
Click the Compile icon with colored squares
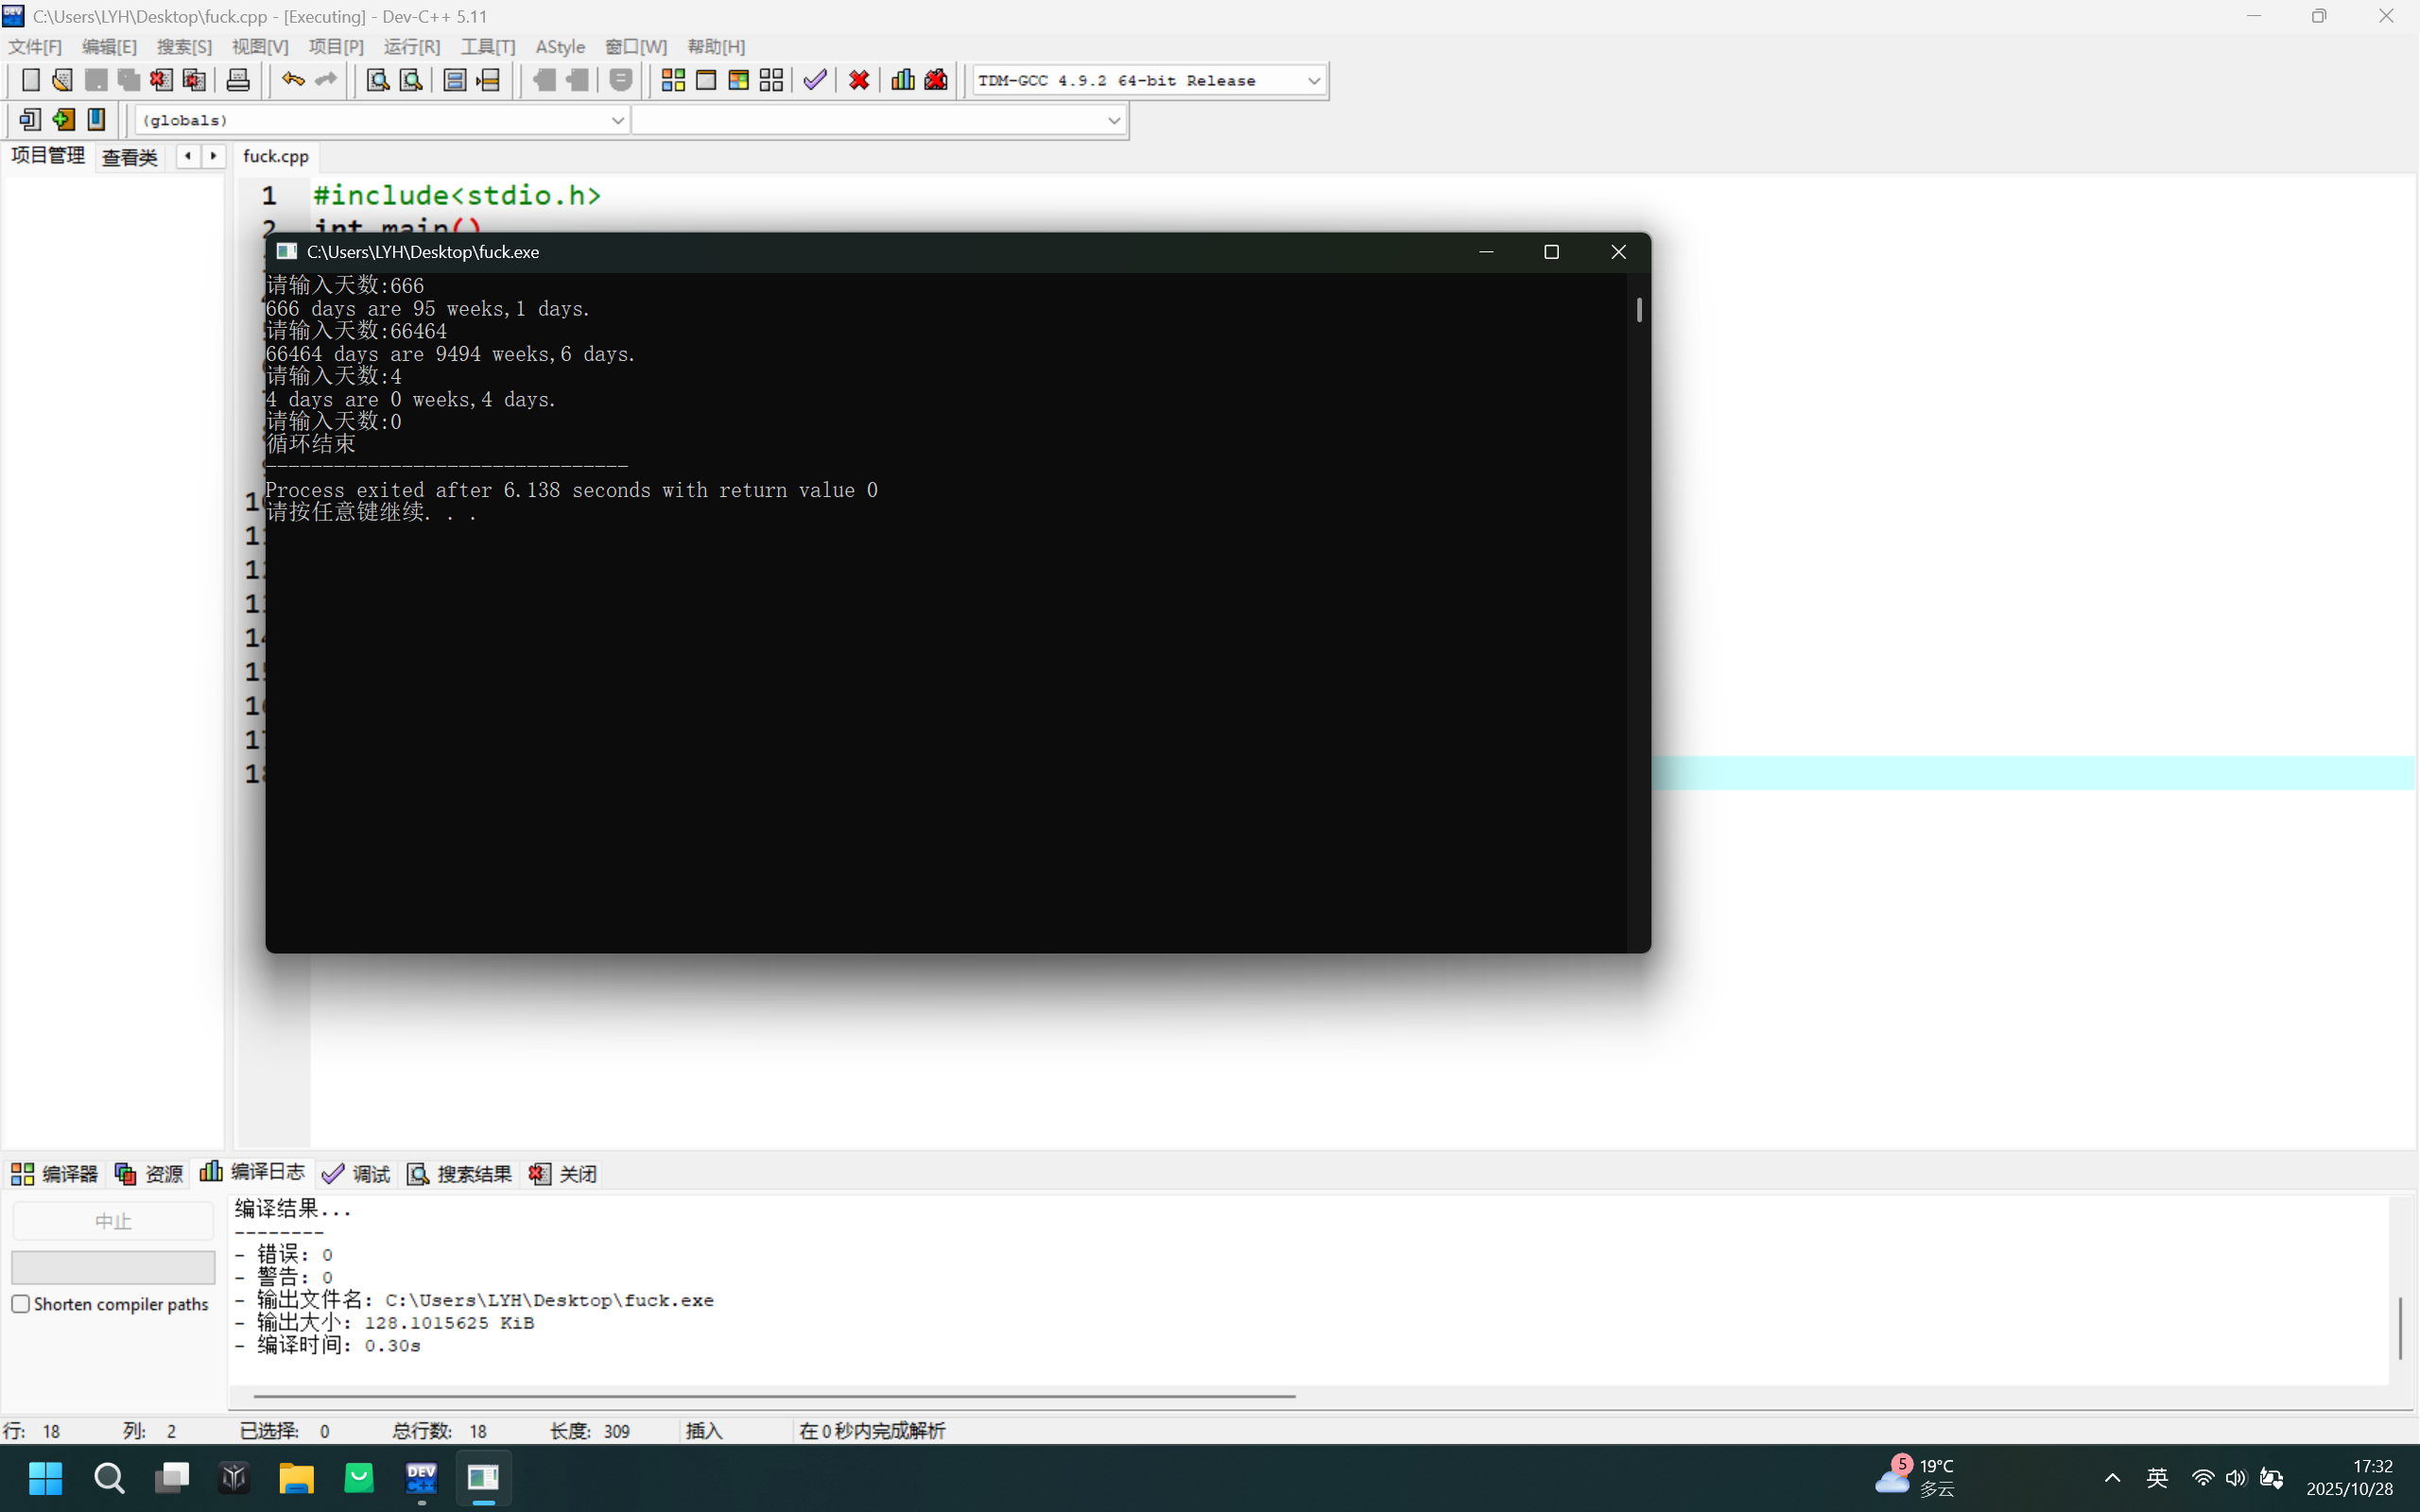click(x=673, y=80)
